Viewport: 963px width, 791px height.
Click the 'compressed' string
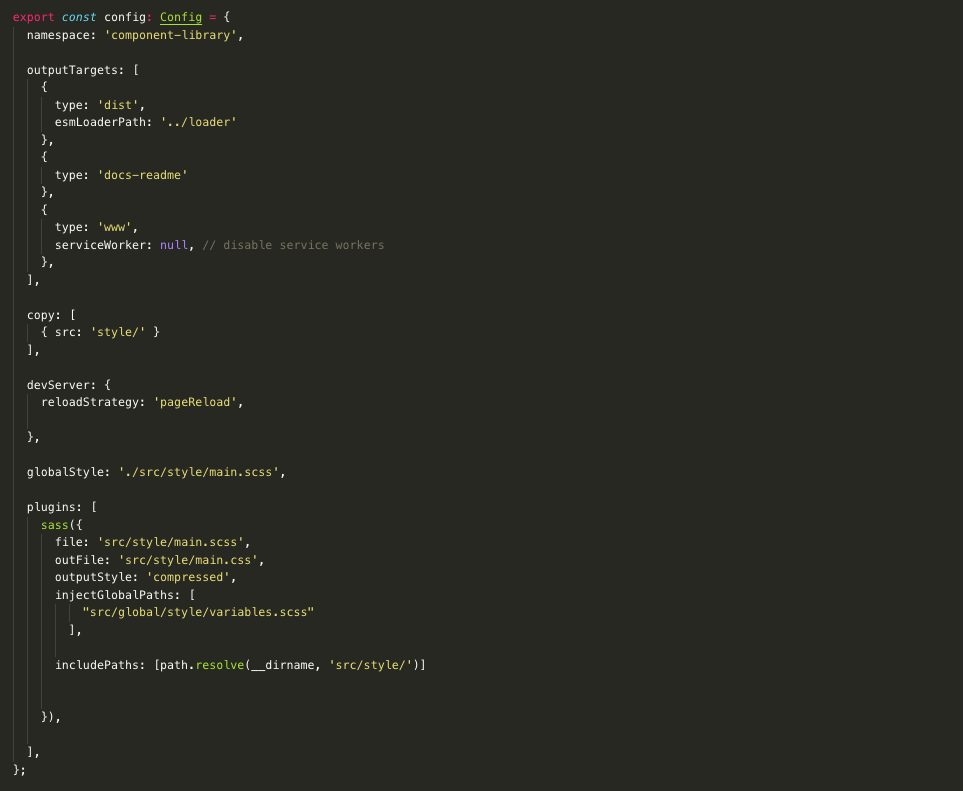tap(188, 577)
